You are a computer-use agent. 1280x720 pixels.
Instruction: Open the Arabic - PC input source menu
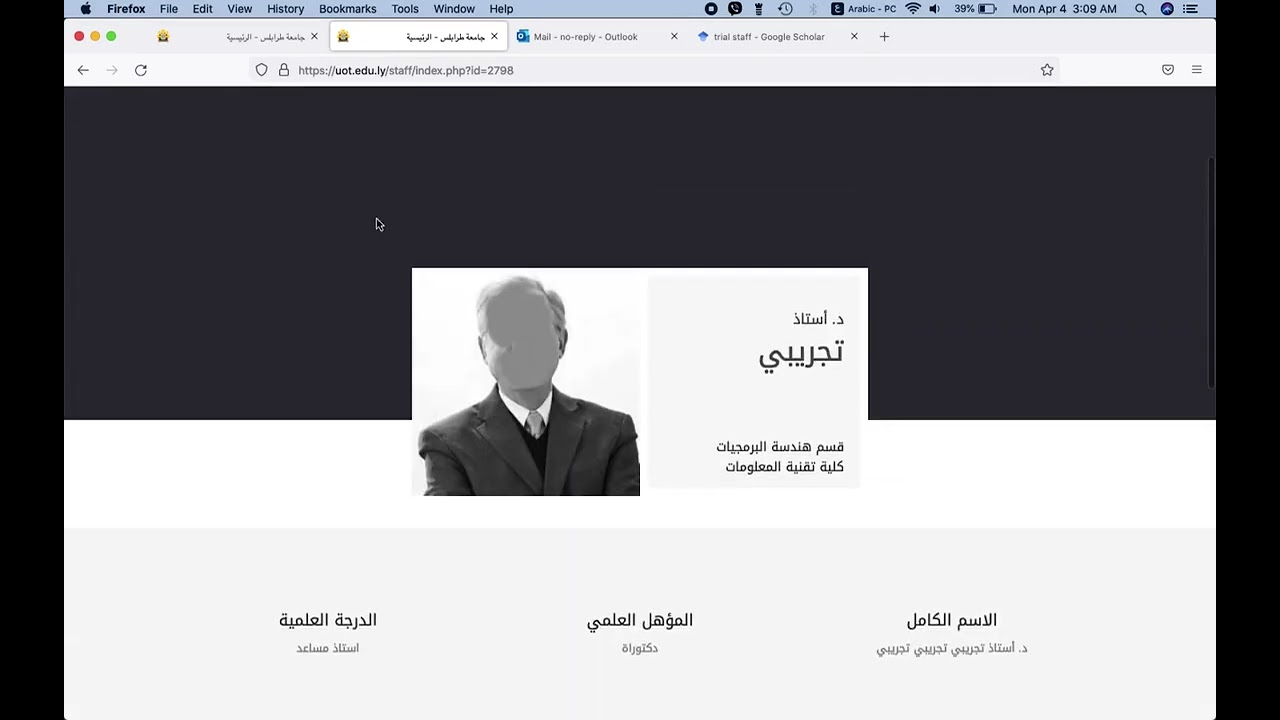tap(864, 9)
